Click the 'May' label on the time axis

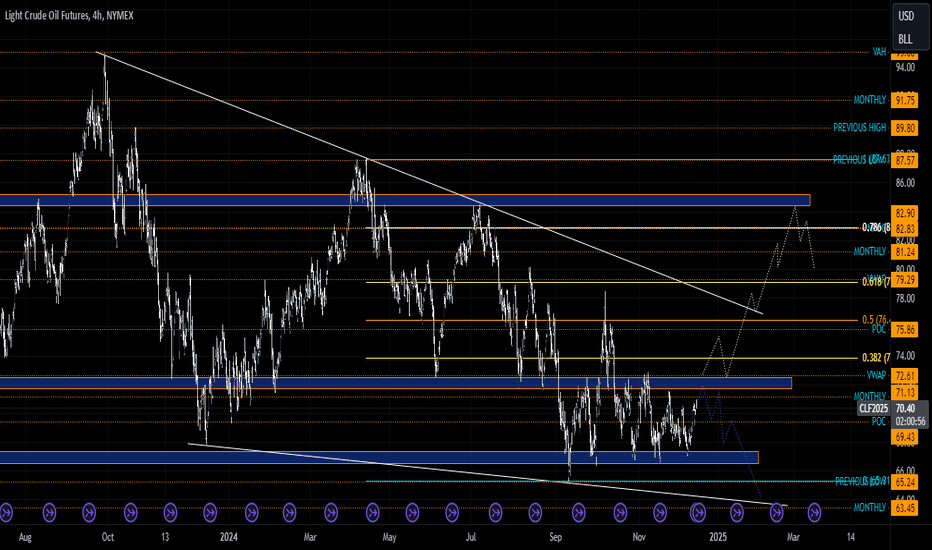[x=389, y=538]
